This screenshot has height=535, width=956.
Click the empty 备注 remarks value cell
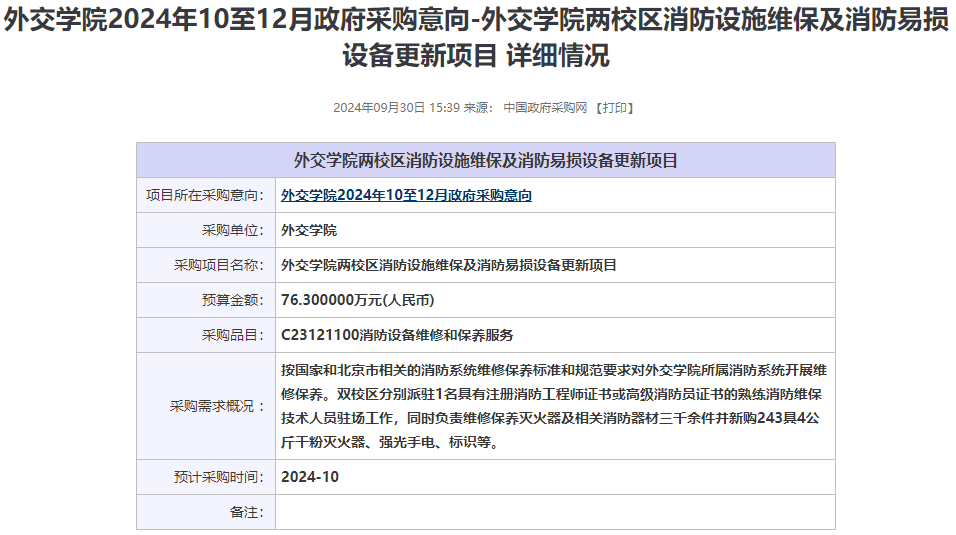[x=554, y=512]
